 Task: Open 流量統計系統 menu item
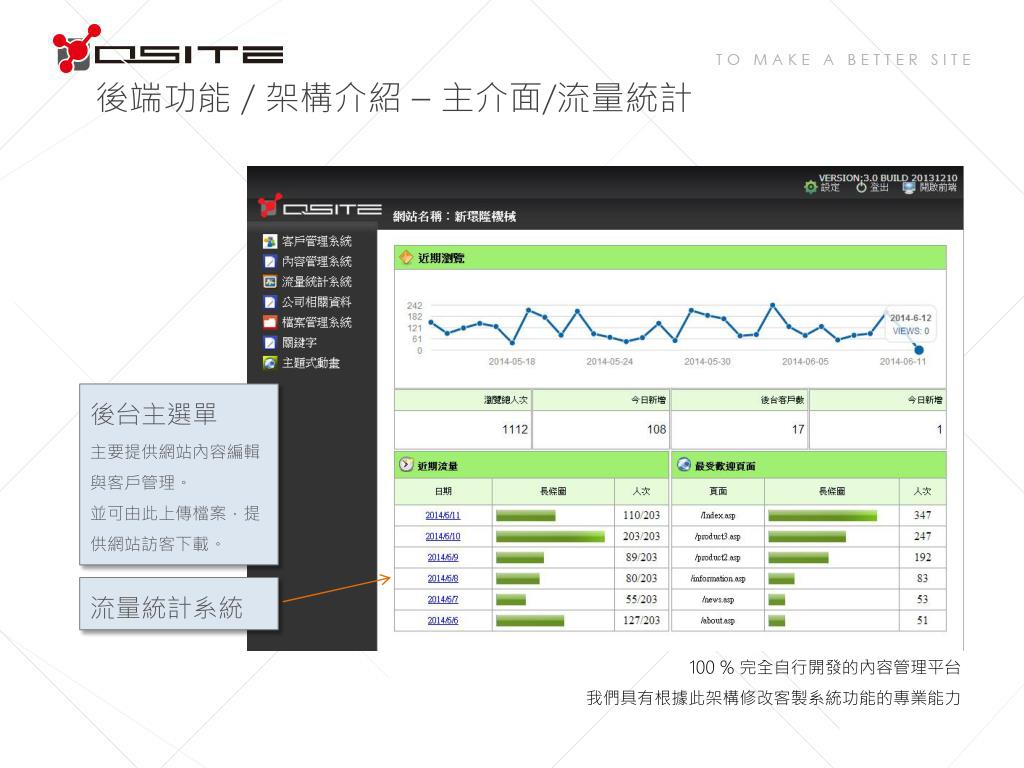[317, 282]
